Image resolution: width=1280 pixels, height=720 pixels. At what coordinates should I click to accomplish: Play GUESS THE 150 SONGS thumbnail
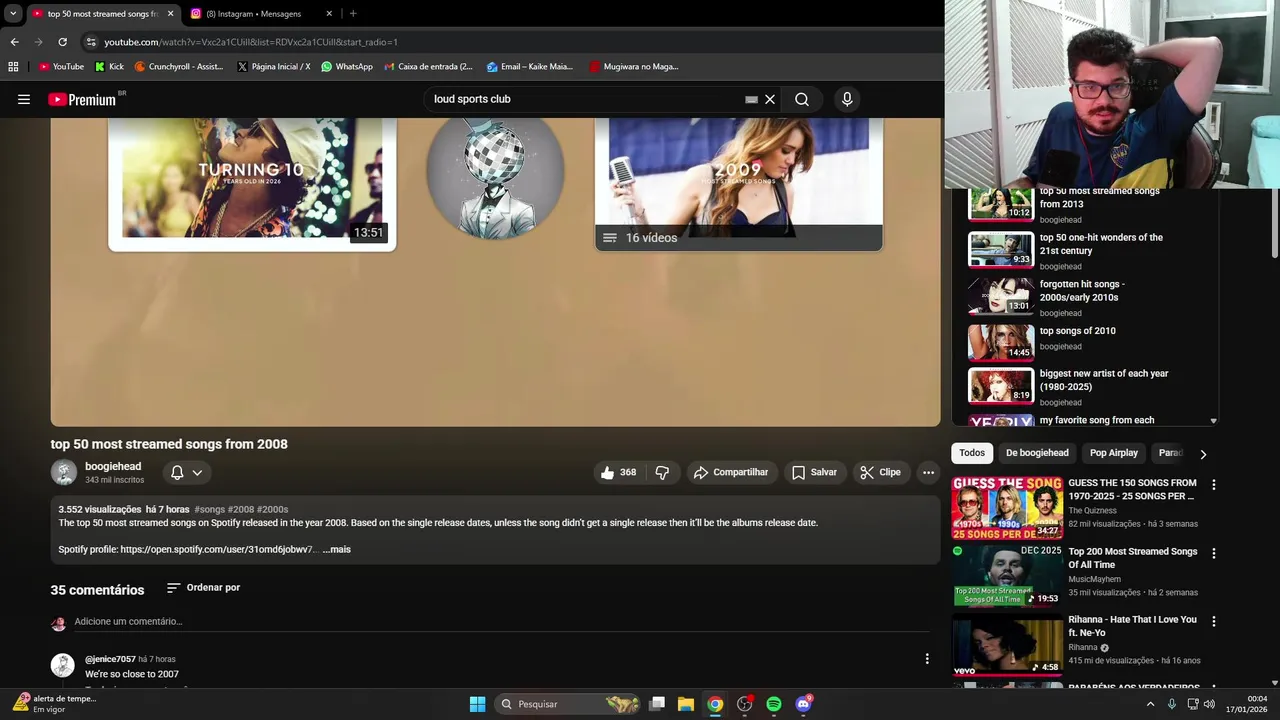point(1007,508)
